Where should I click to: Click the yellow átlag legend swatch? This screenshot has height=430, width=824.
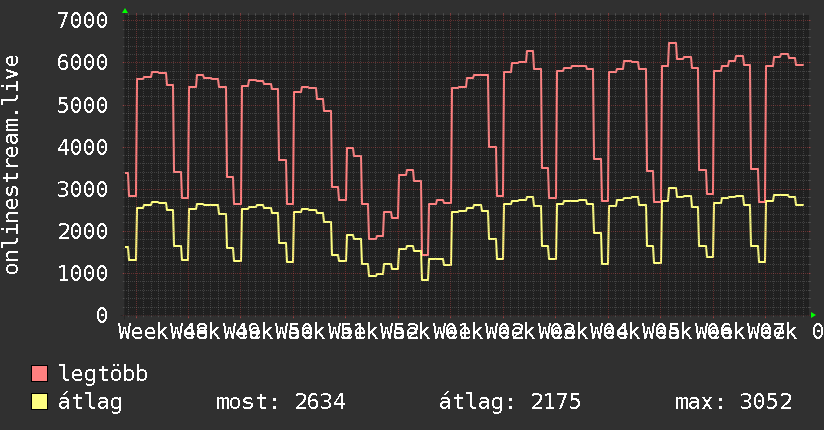(39, 402)
